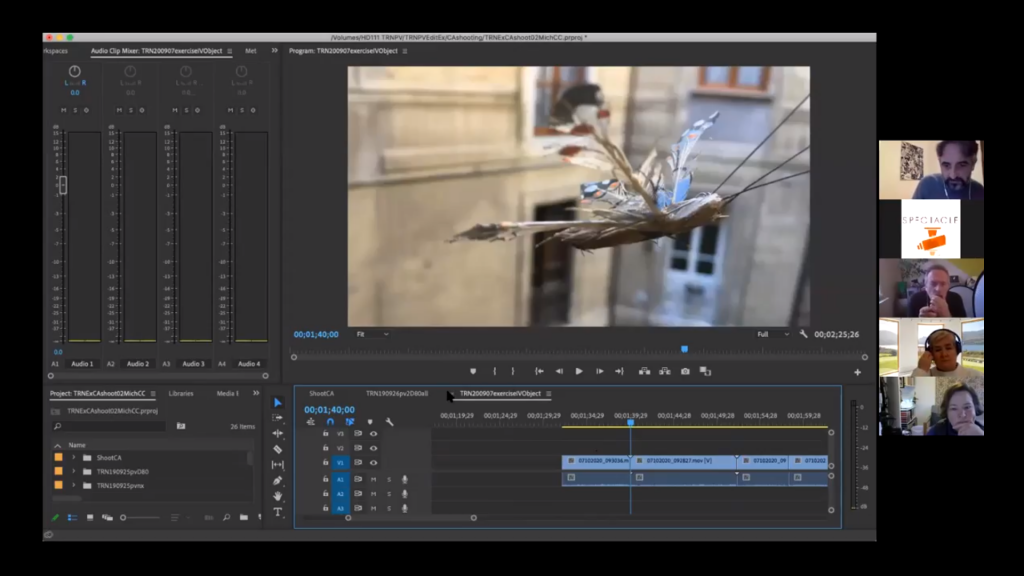
Task: Open timeline display settings wrench
Action: pos(389,422)
